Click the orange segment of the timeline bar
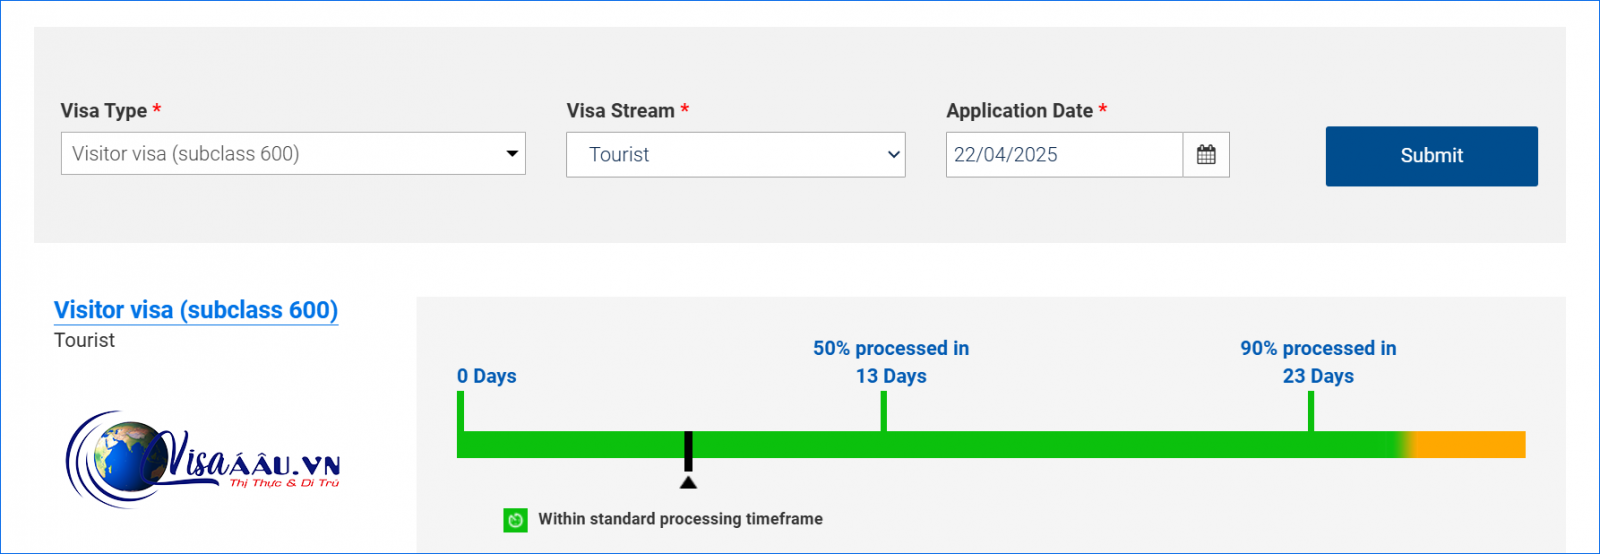Screen dimensions: 1600x554 [1470, 444]
